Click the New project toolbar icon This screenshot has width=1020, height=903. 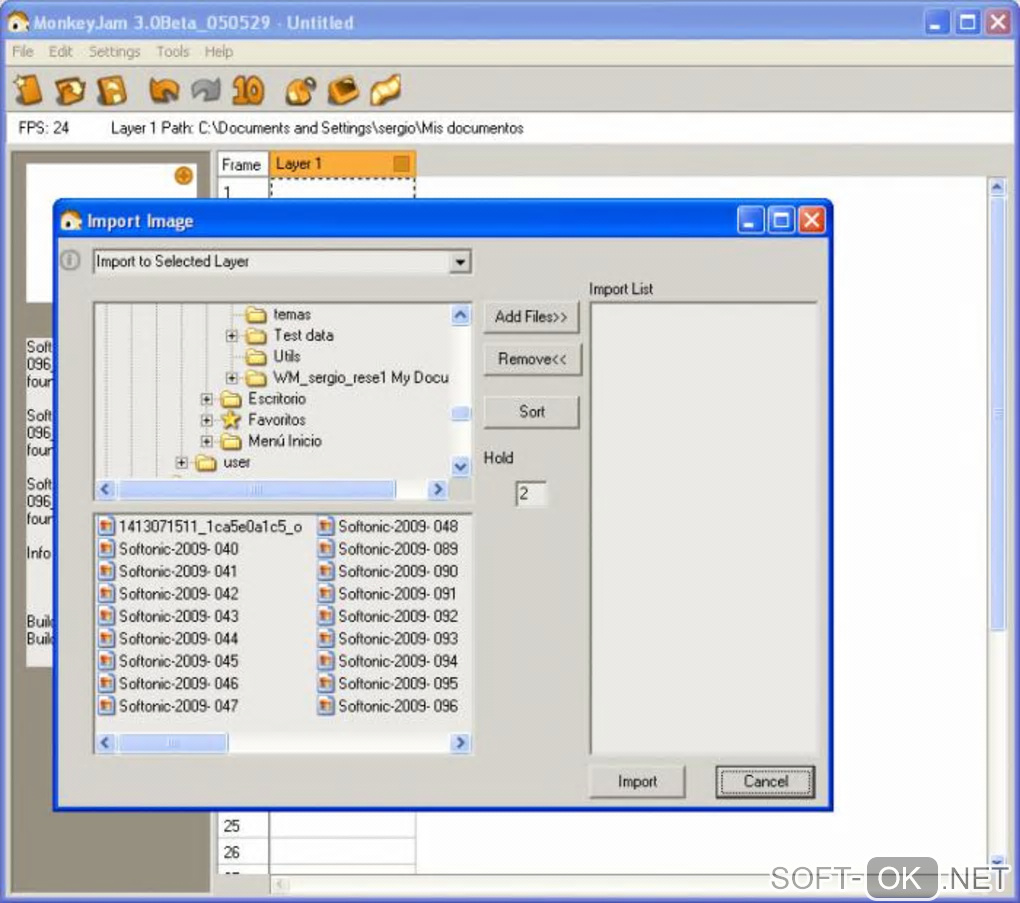click(x=28, y=90)
